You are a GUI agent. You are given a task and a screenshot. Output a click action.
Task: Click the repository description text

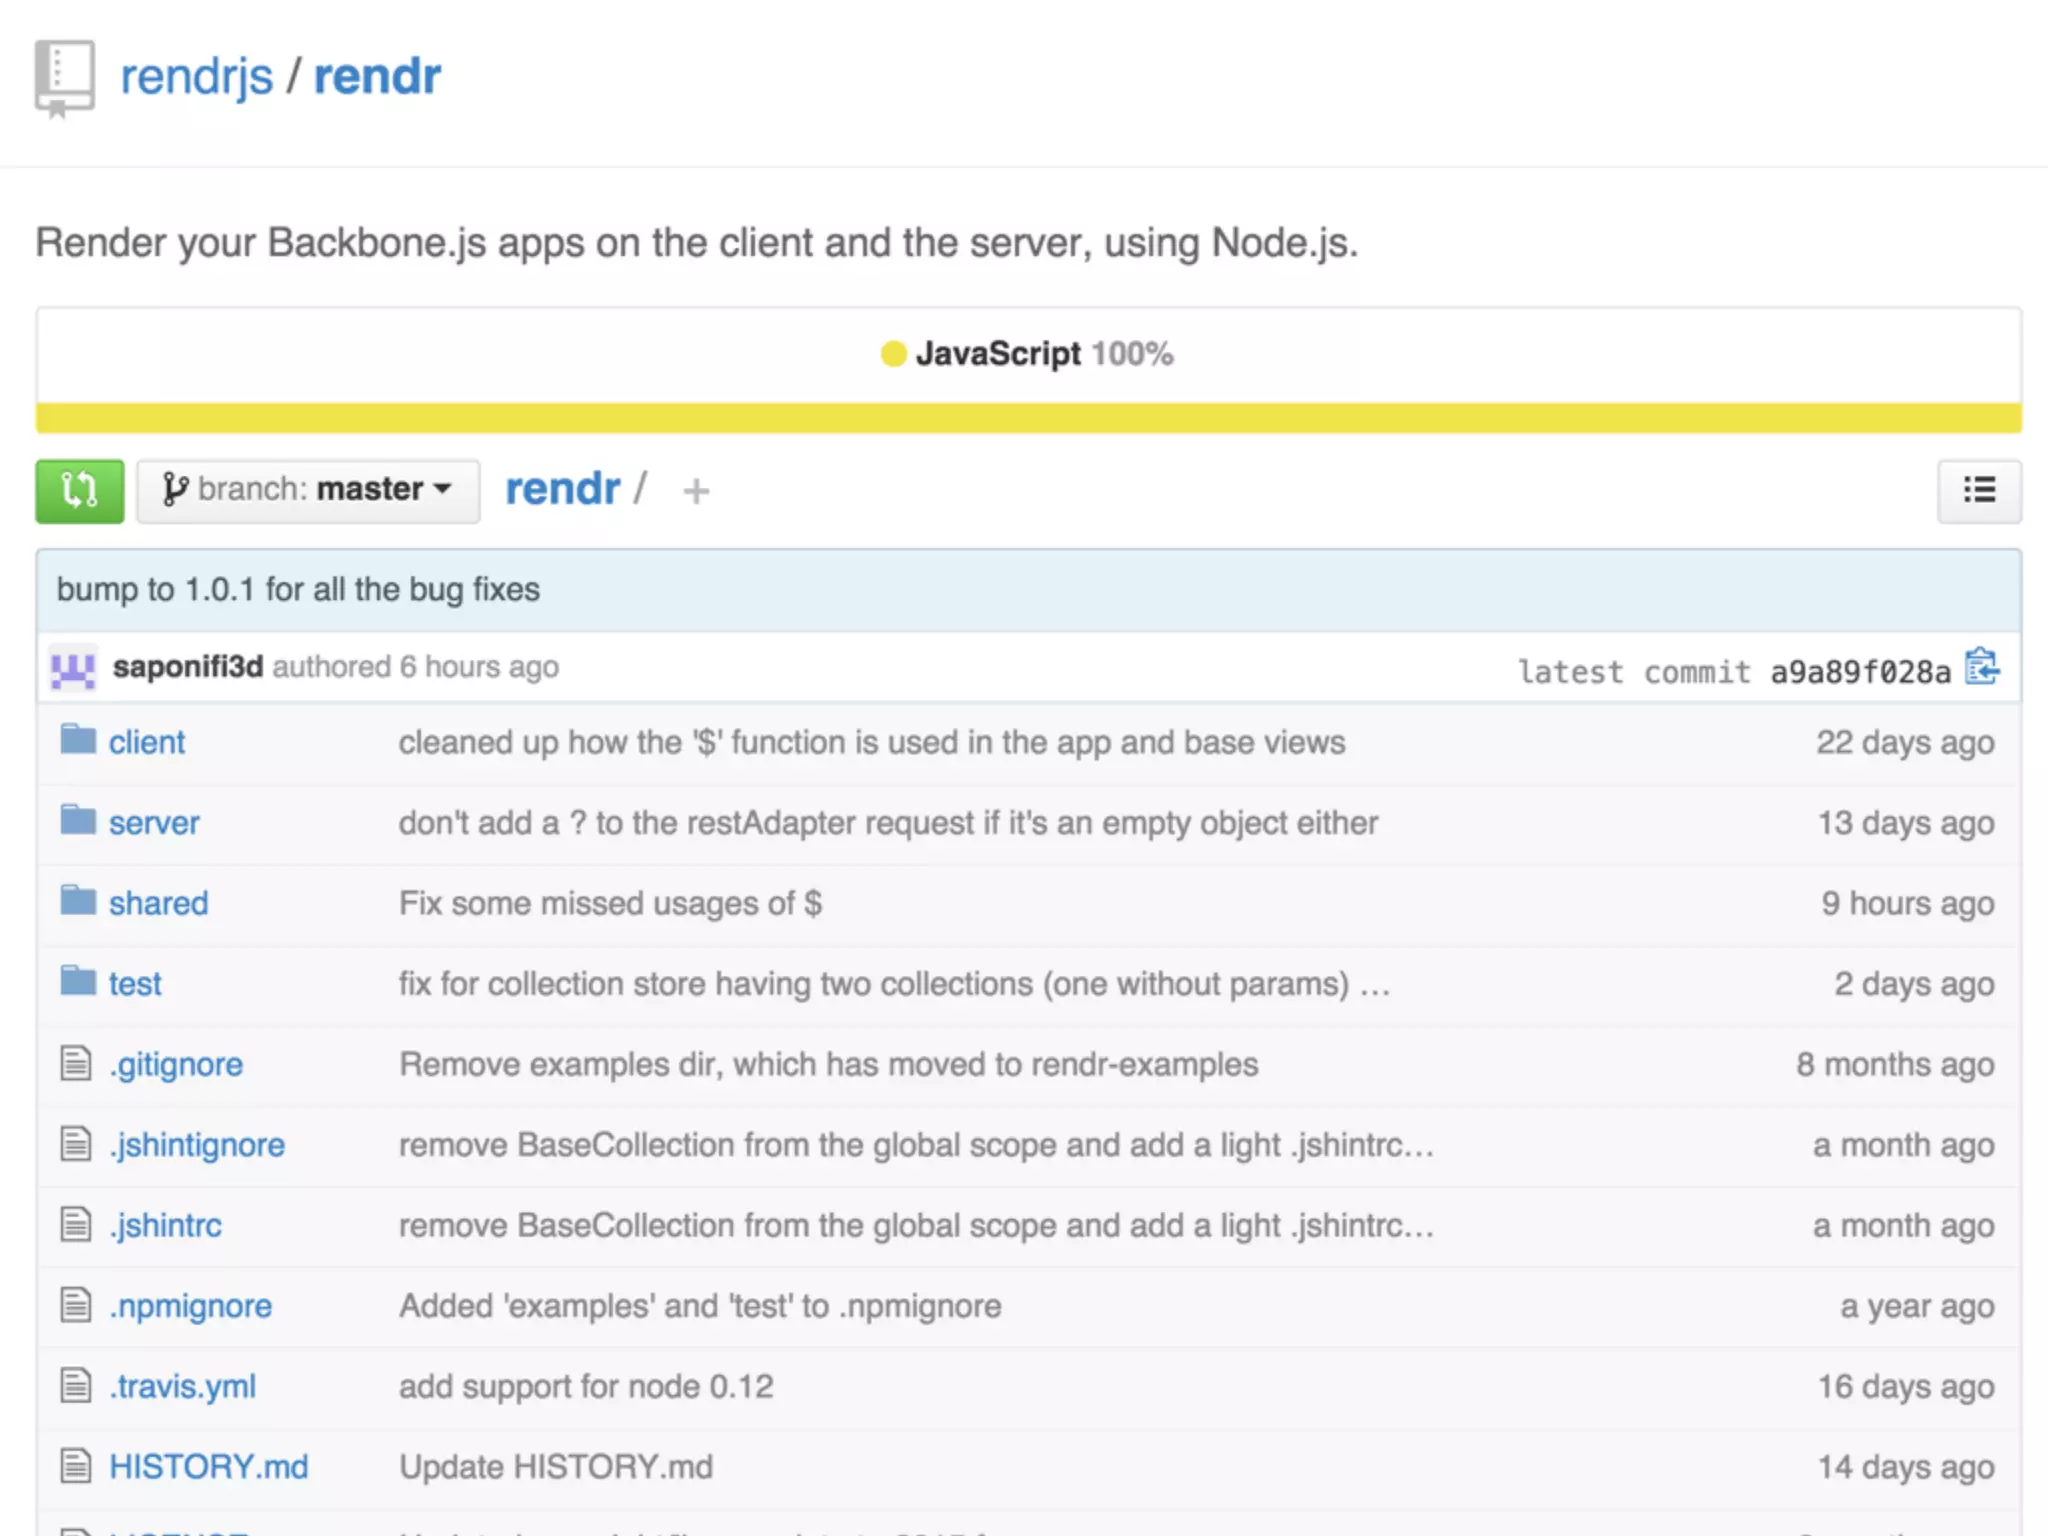[697, 243]
